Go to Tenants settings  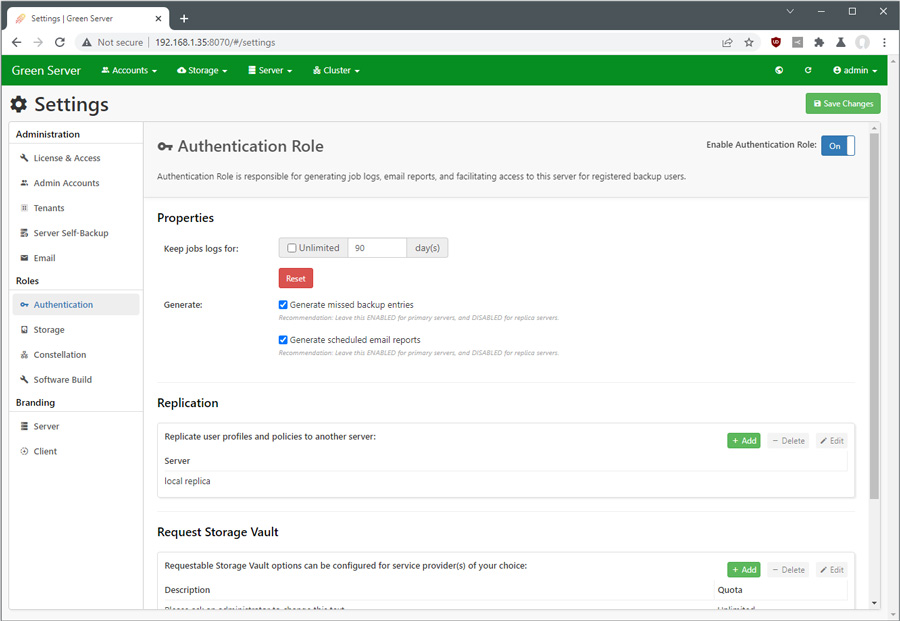[x=76, y=208]
